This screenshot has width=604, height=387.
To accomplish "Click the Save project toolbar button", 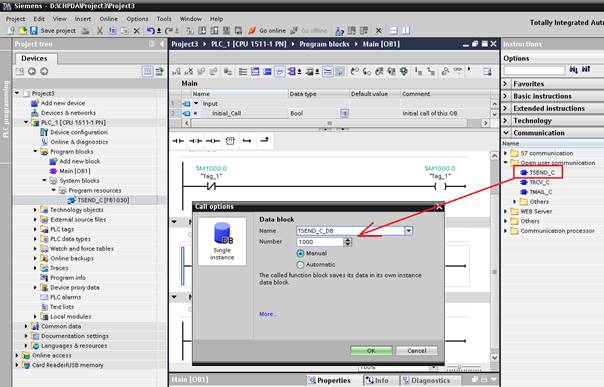I will click(x=53, y=30).
